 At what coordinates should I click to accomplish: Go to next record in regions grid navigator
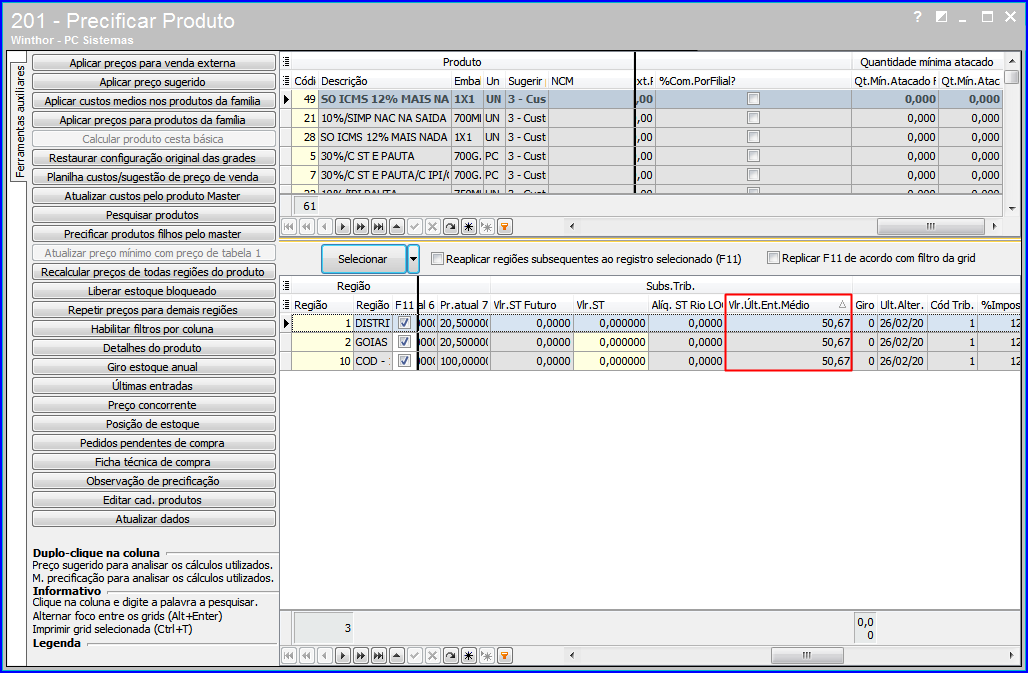342,655
